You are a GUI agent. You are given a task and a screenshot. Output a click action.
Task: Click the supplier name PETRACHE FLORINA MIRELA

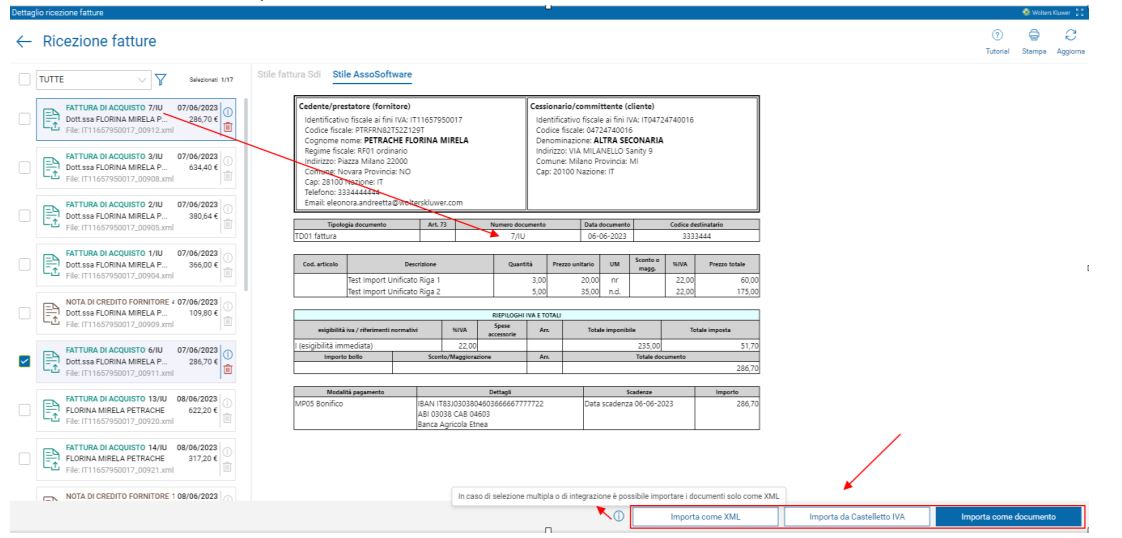pyautogui.click(x=416, y=141)
